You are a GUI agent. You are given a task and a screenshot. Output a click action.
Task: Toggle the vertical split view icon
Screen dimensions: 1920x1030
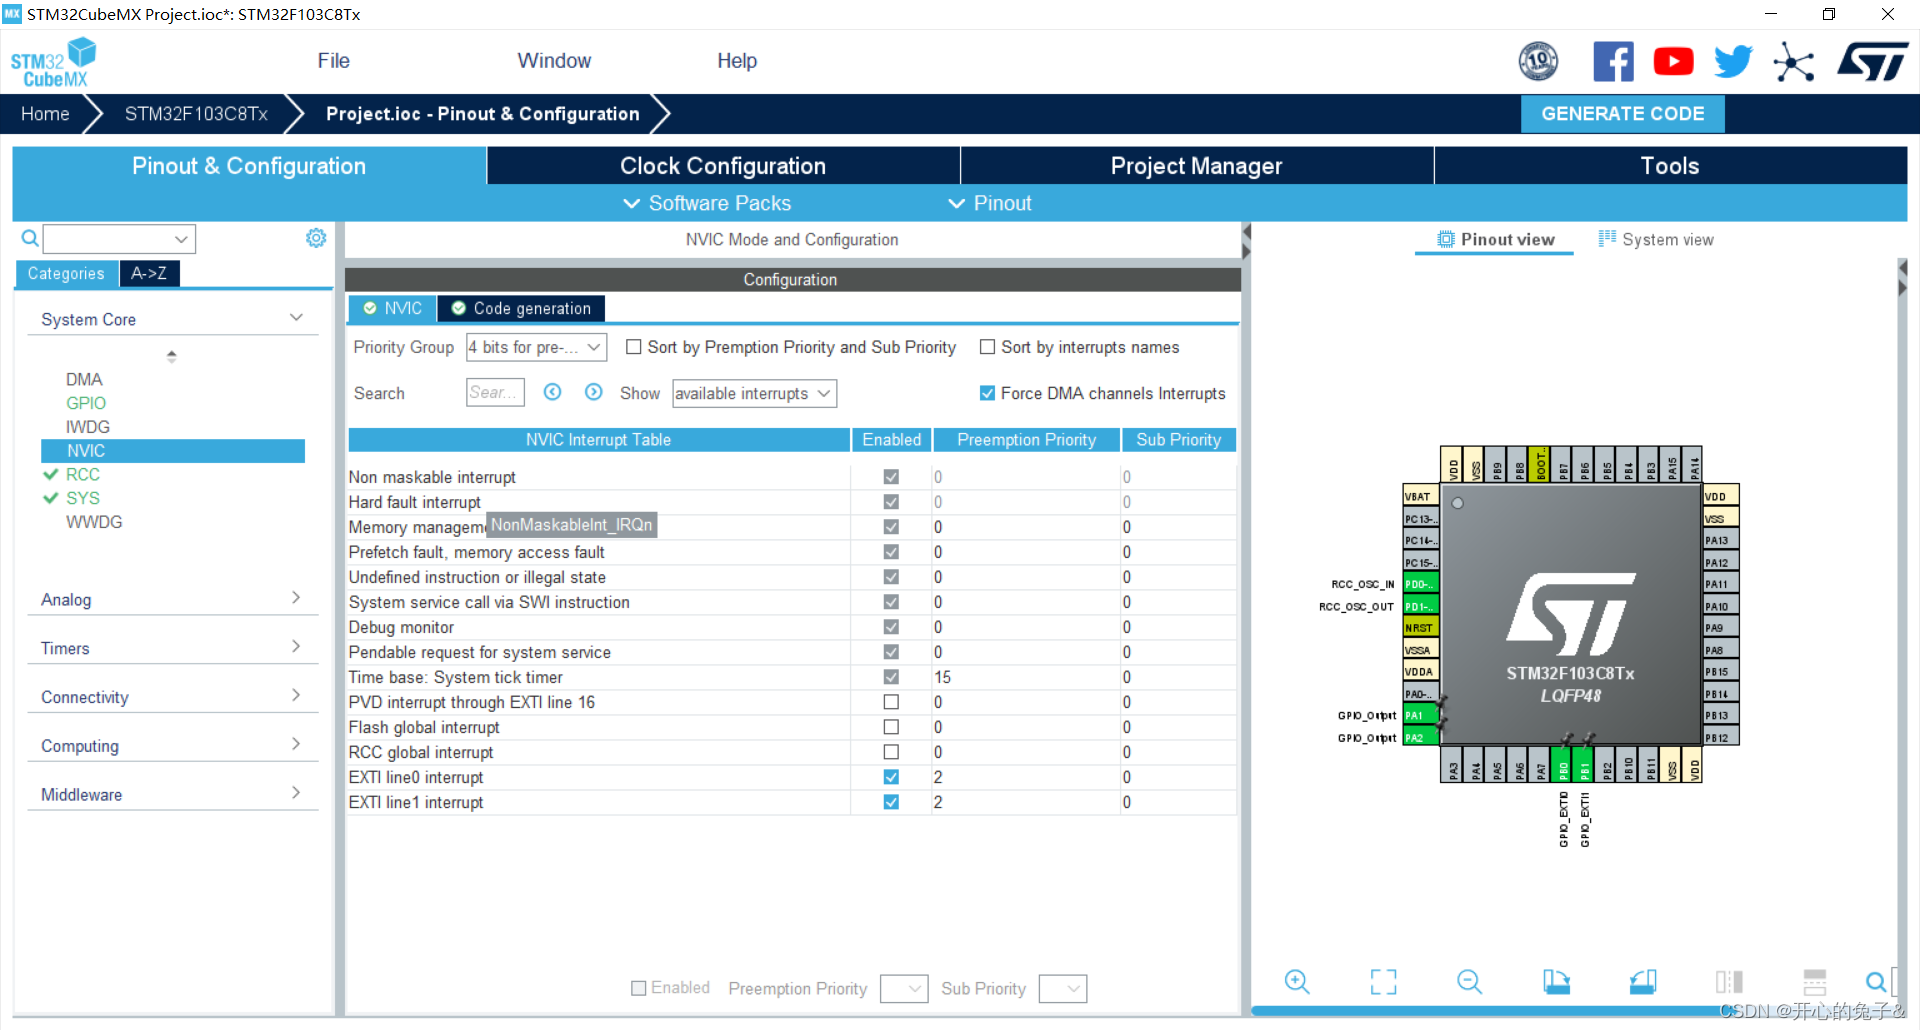[1729, 982]
